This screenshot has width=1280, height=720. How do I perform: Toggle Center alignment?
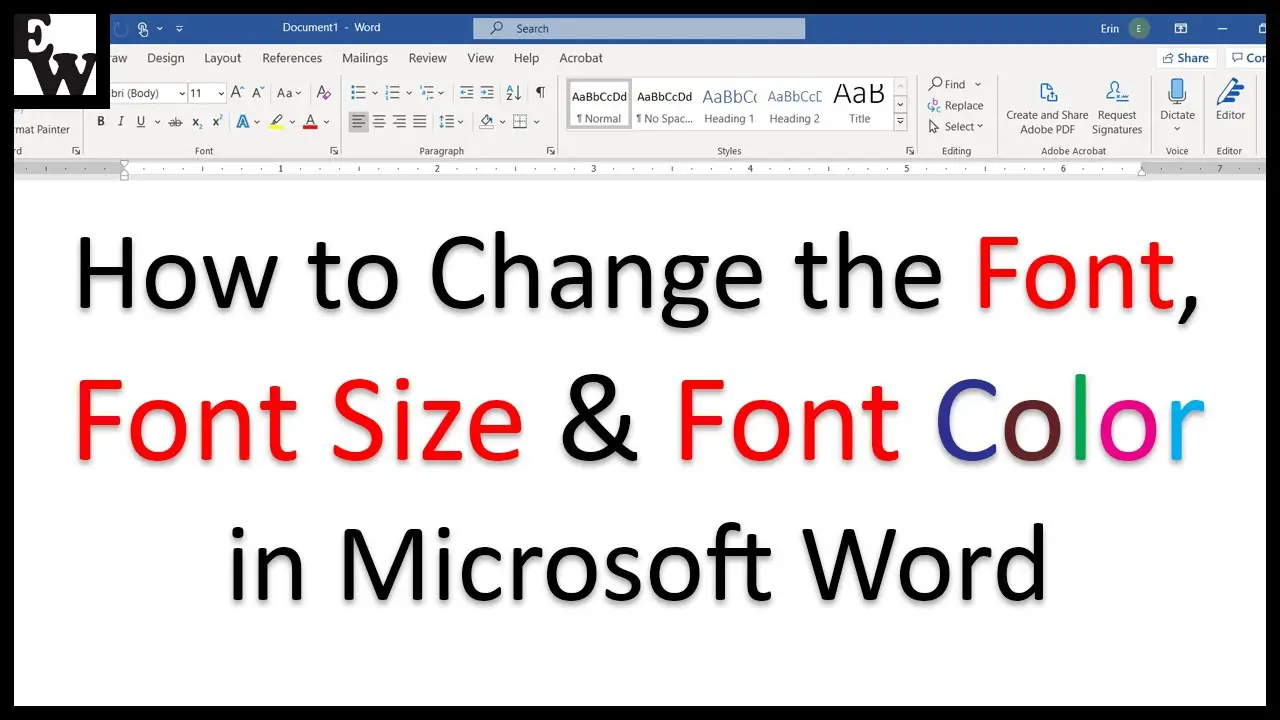(x=379, y=122)
